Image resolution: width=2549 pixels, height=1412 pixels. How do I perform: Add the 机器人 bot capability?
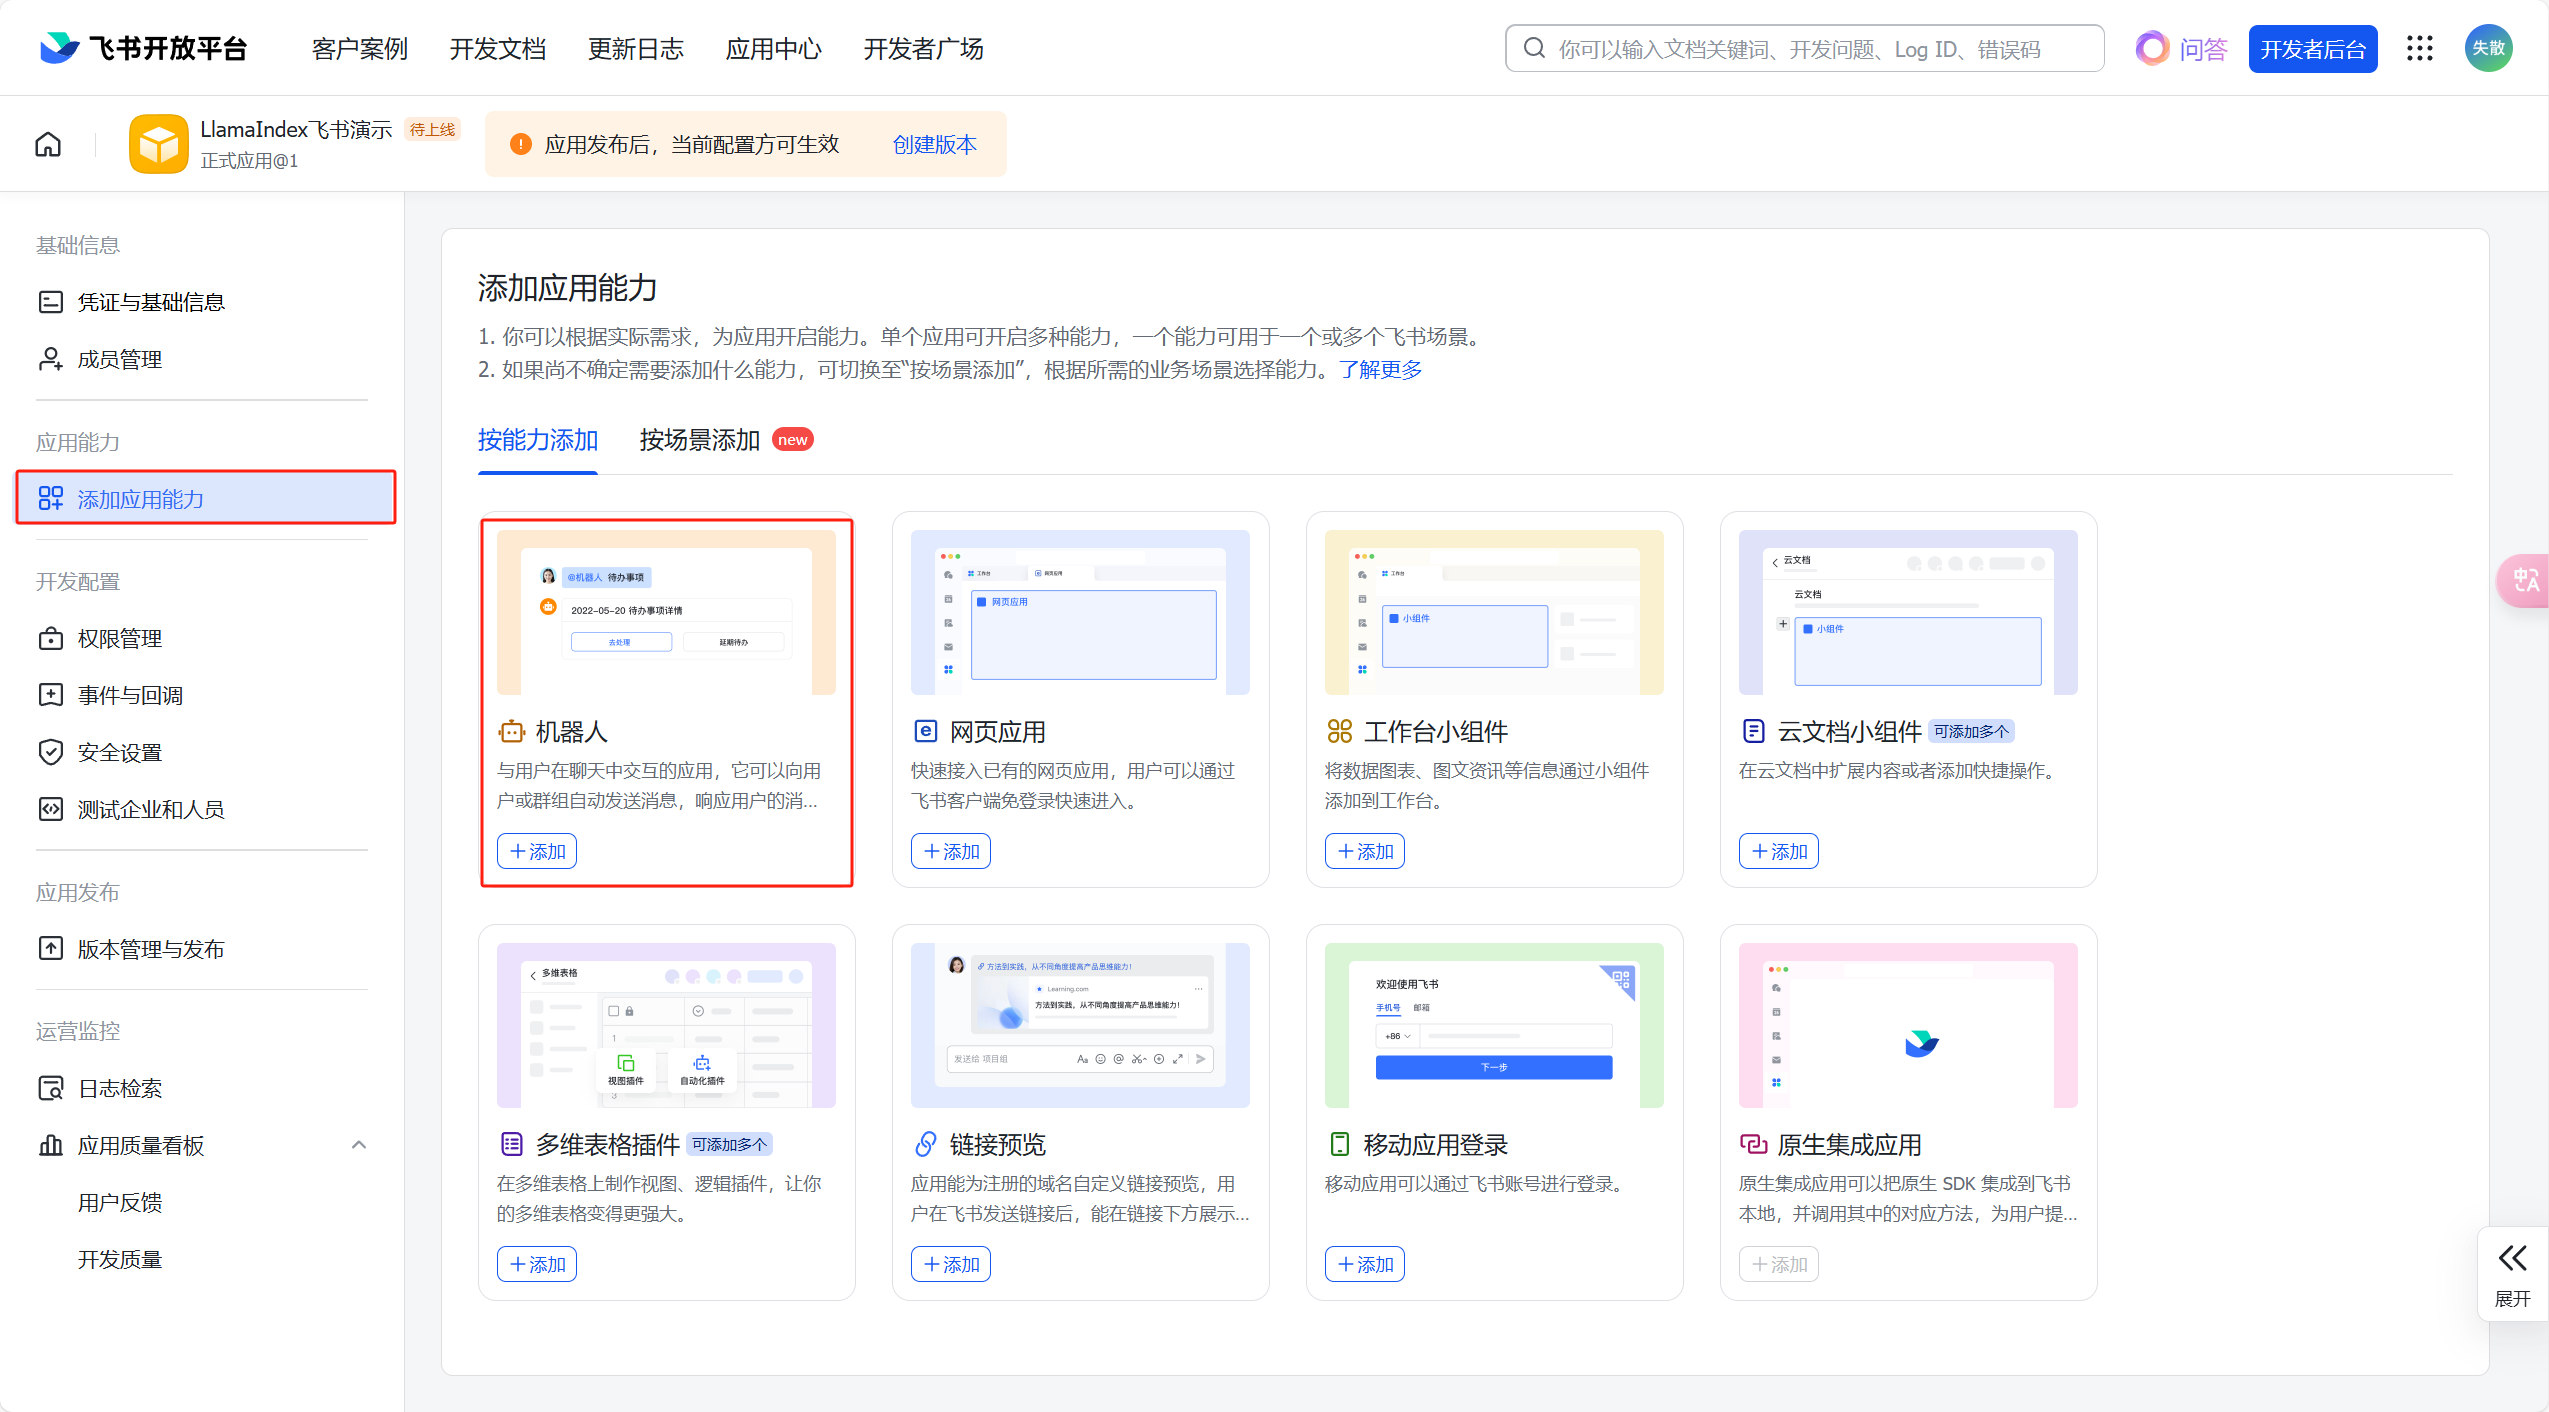[537, 851]
